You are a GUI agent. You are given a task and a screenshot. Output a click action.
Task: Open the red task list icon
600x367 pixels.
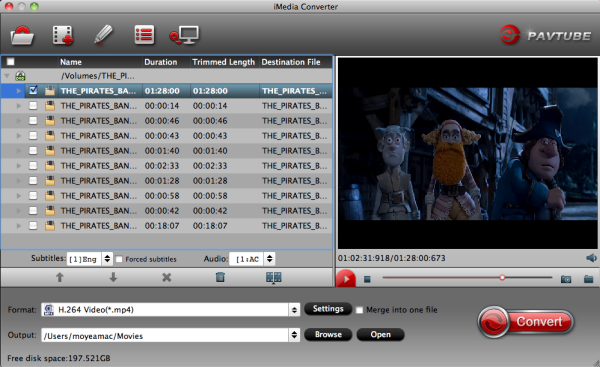tap(144, 35)
